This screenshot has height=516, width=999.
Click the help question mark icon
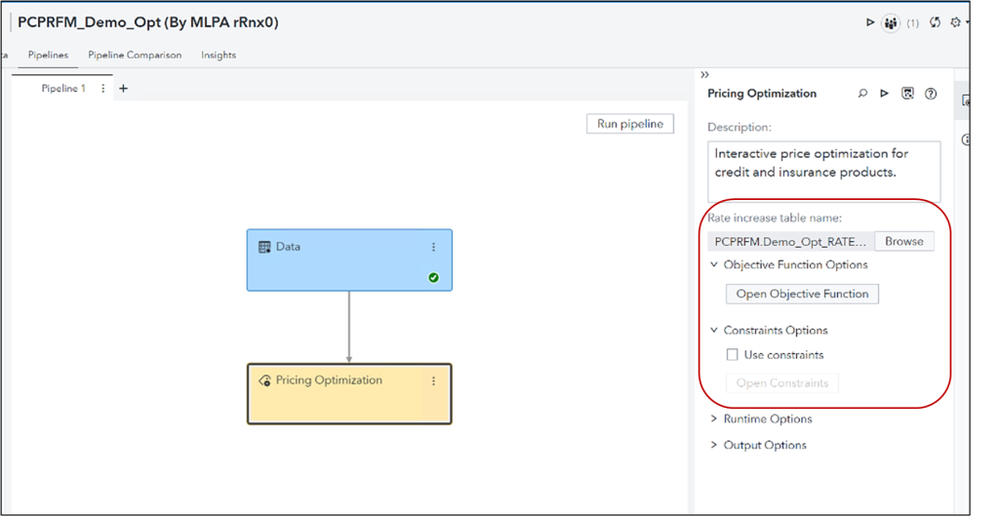point(931,94)
